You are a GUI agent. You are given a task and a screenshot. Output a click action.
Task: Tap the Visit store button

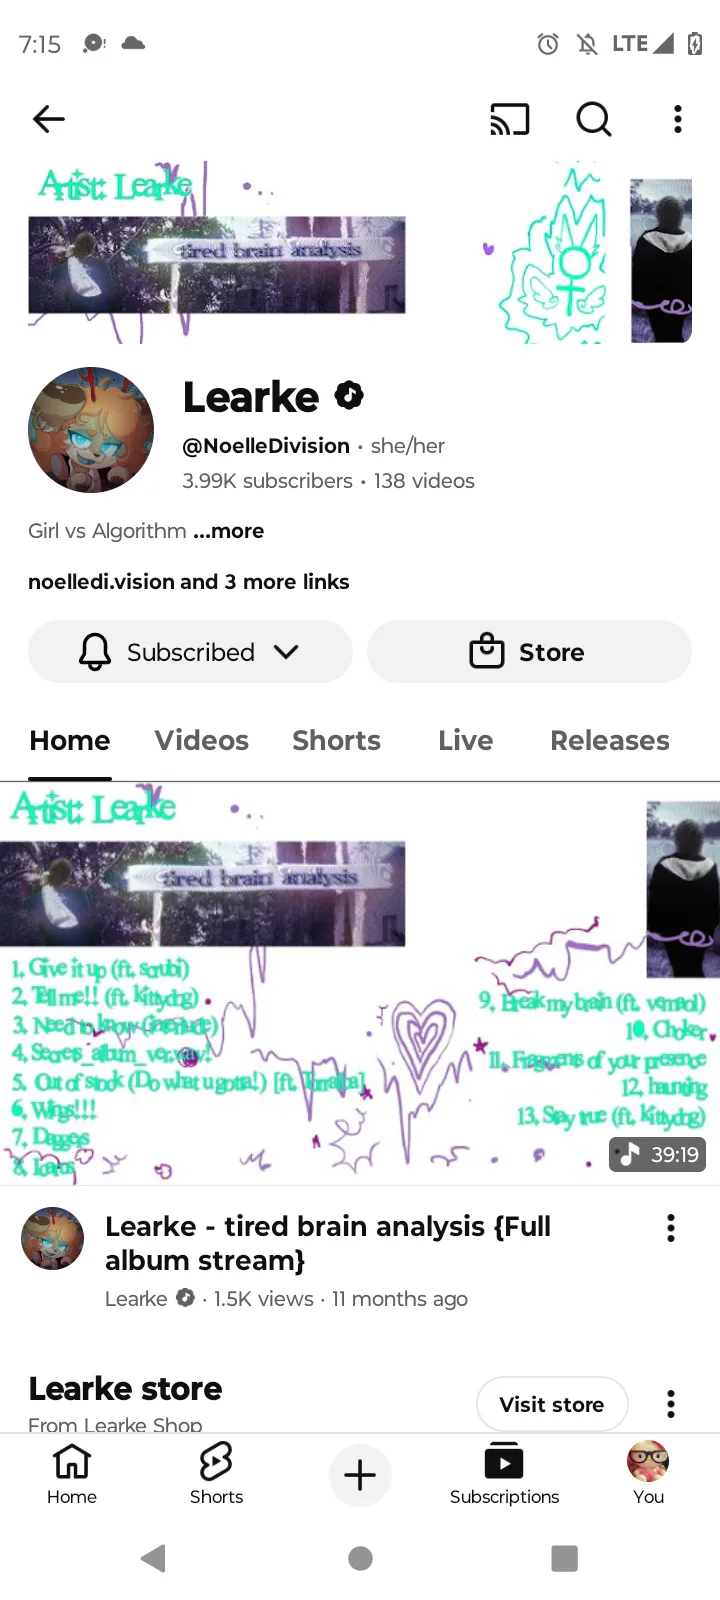(552, 1404)
